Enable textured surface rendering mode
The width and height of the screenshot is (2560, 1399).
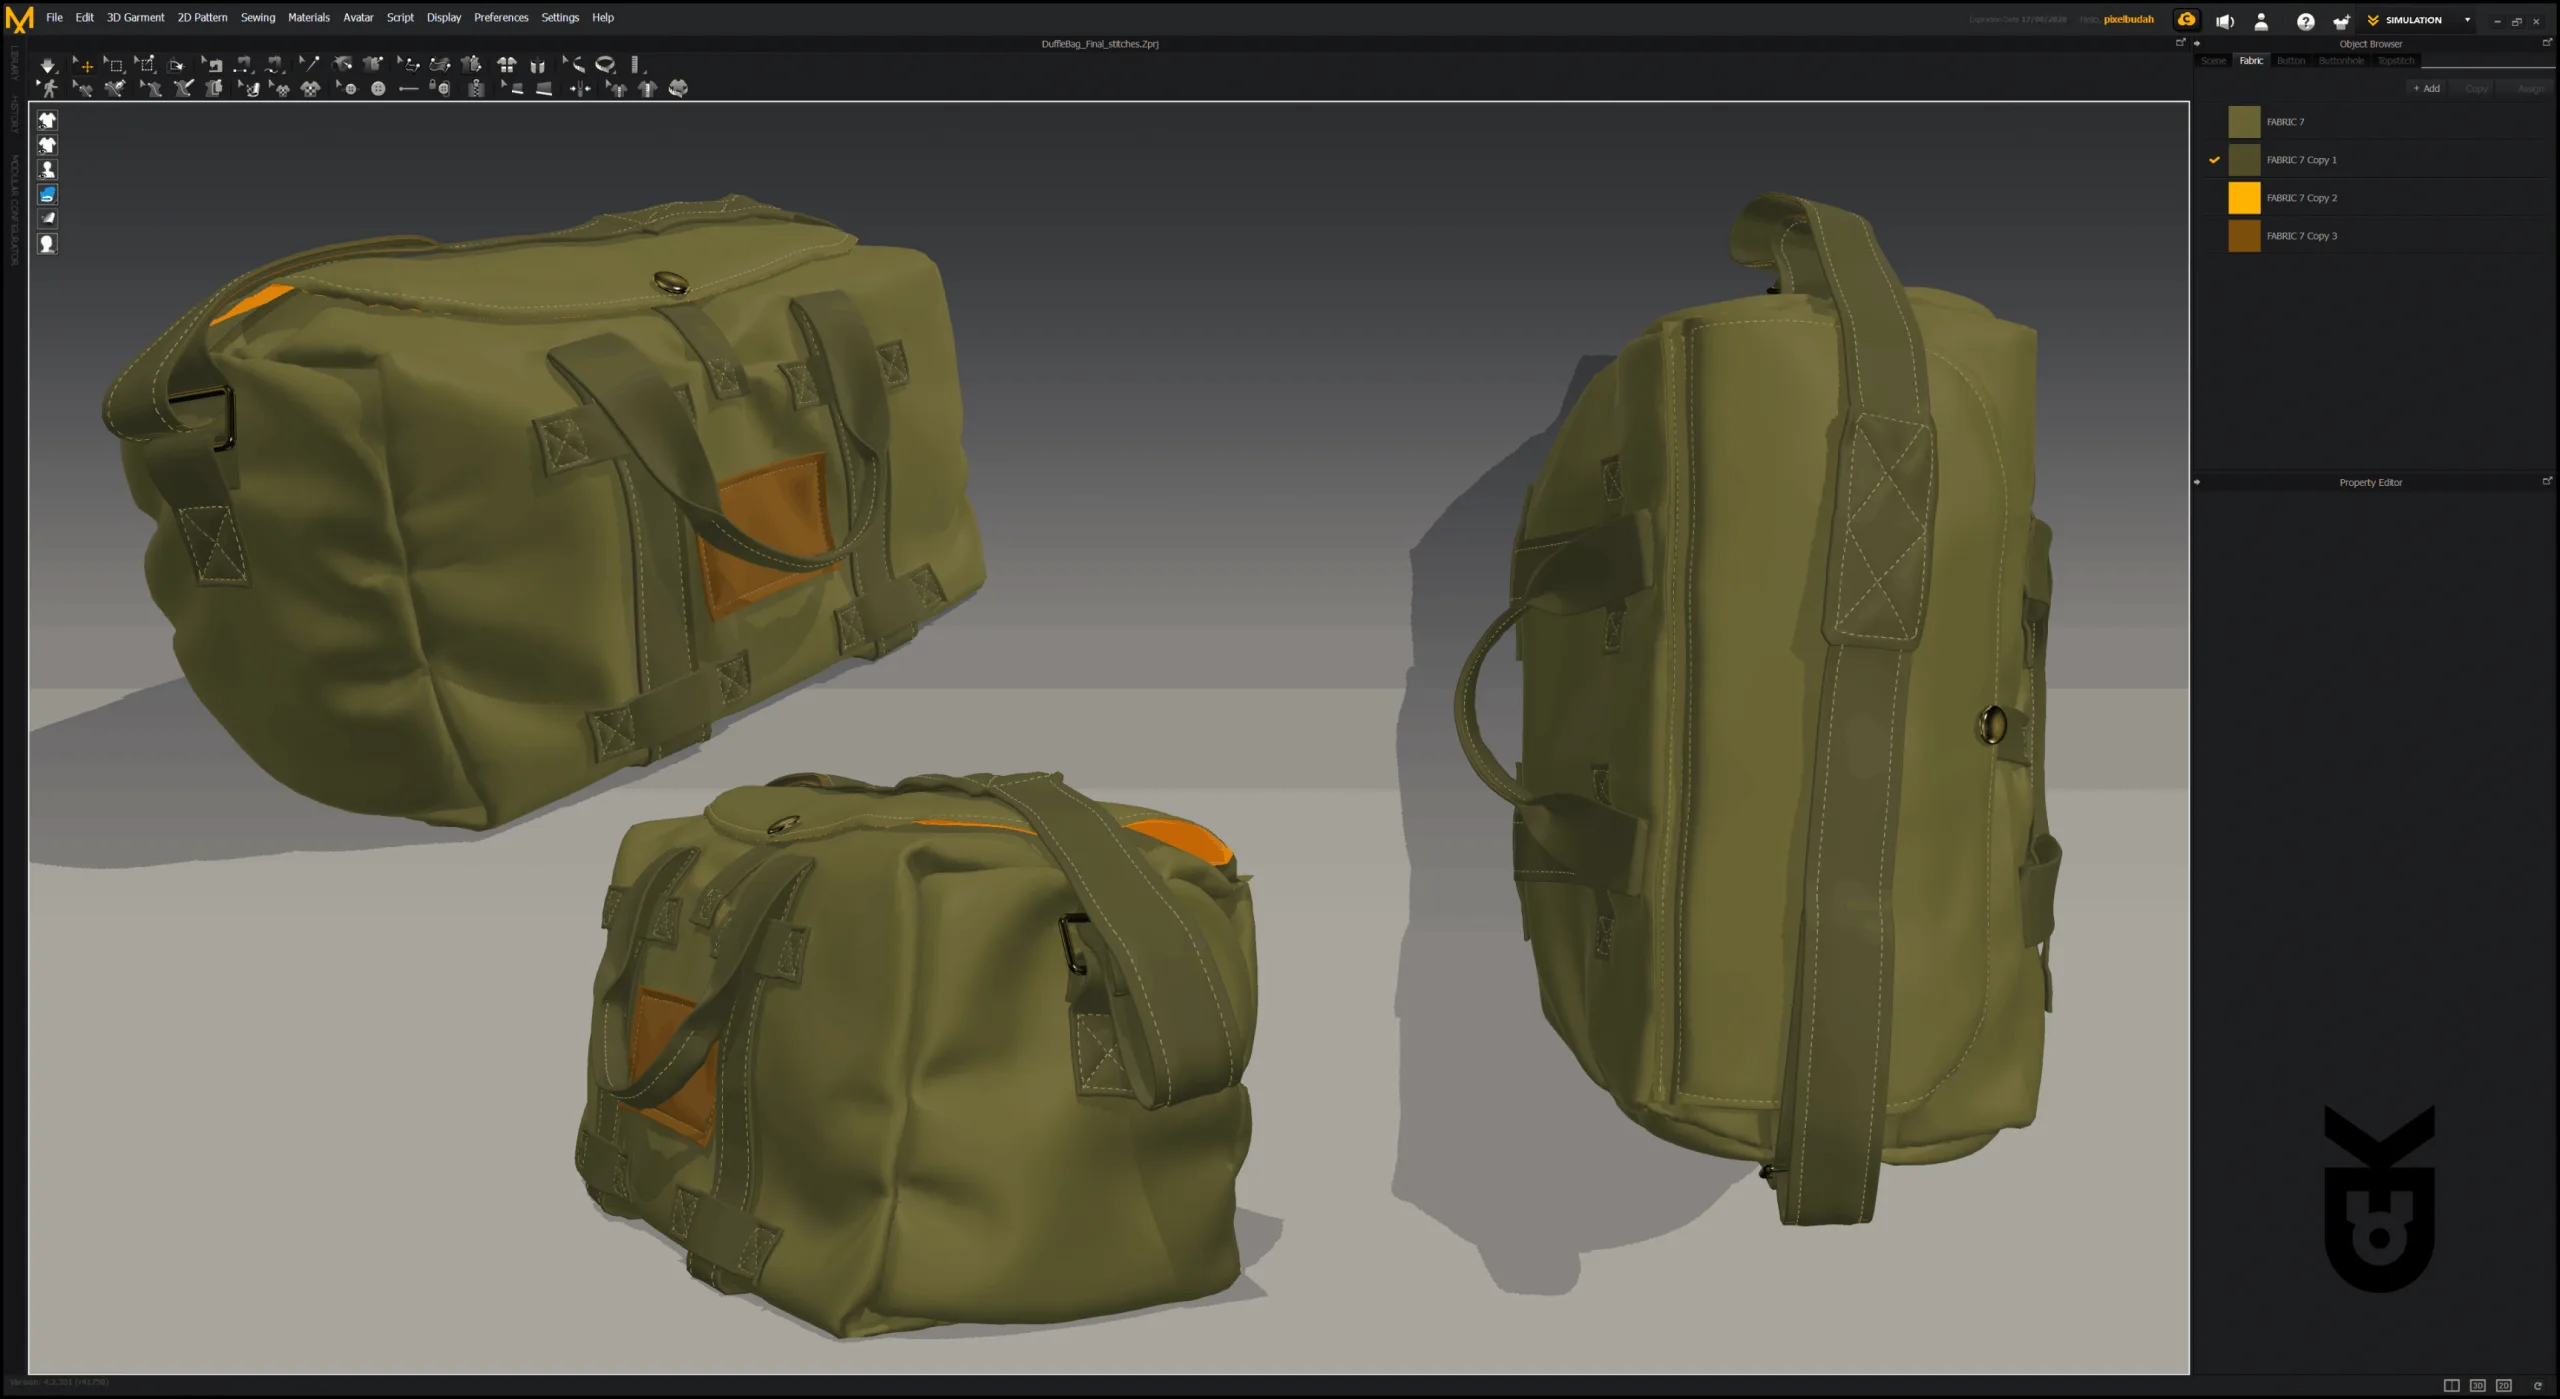coord(47,194)
